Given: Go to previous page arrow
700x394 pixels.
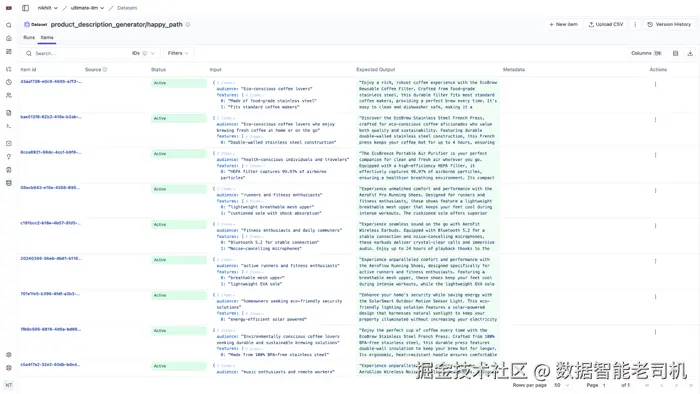Looking at the screenshot, I should point(662,385).
